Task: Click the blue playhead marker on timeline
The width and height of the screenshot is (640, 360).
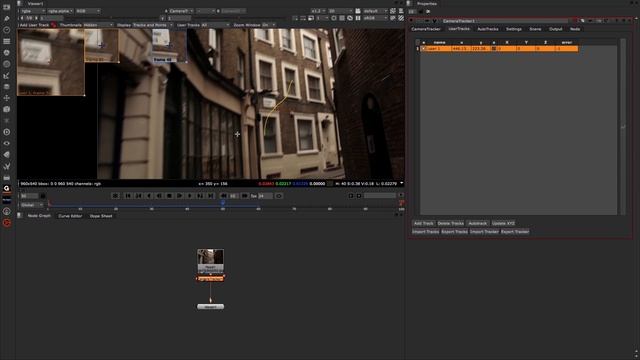Action: 223,202
